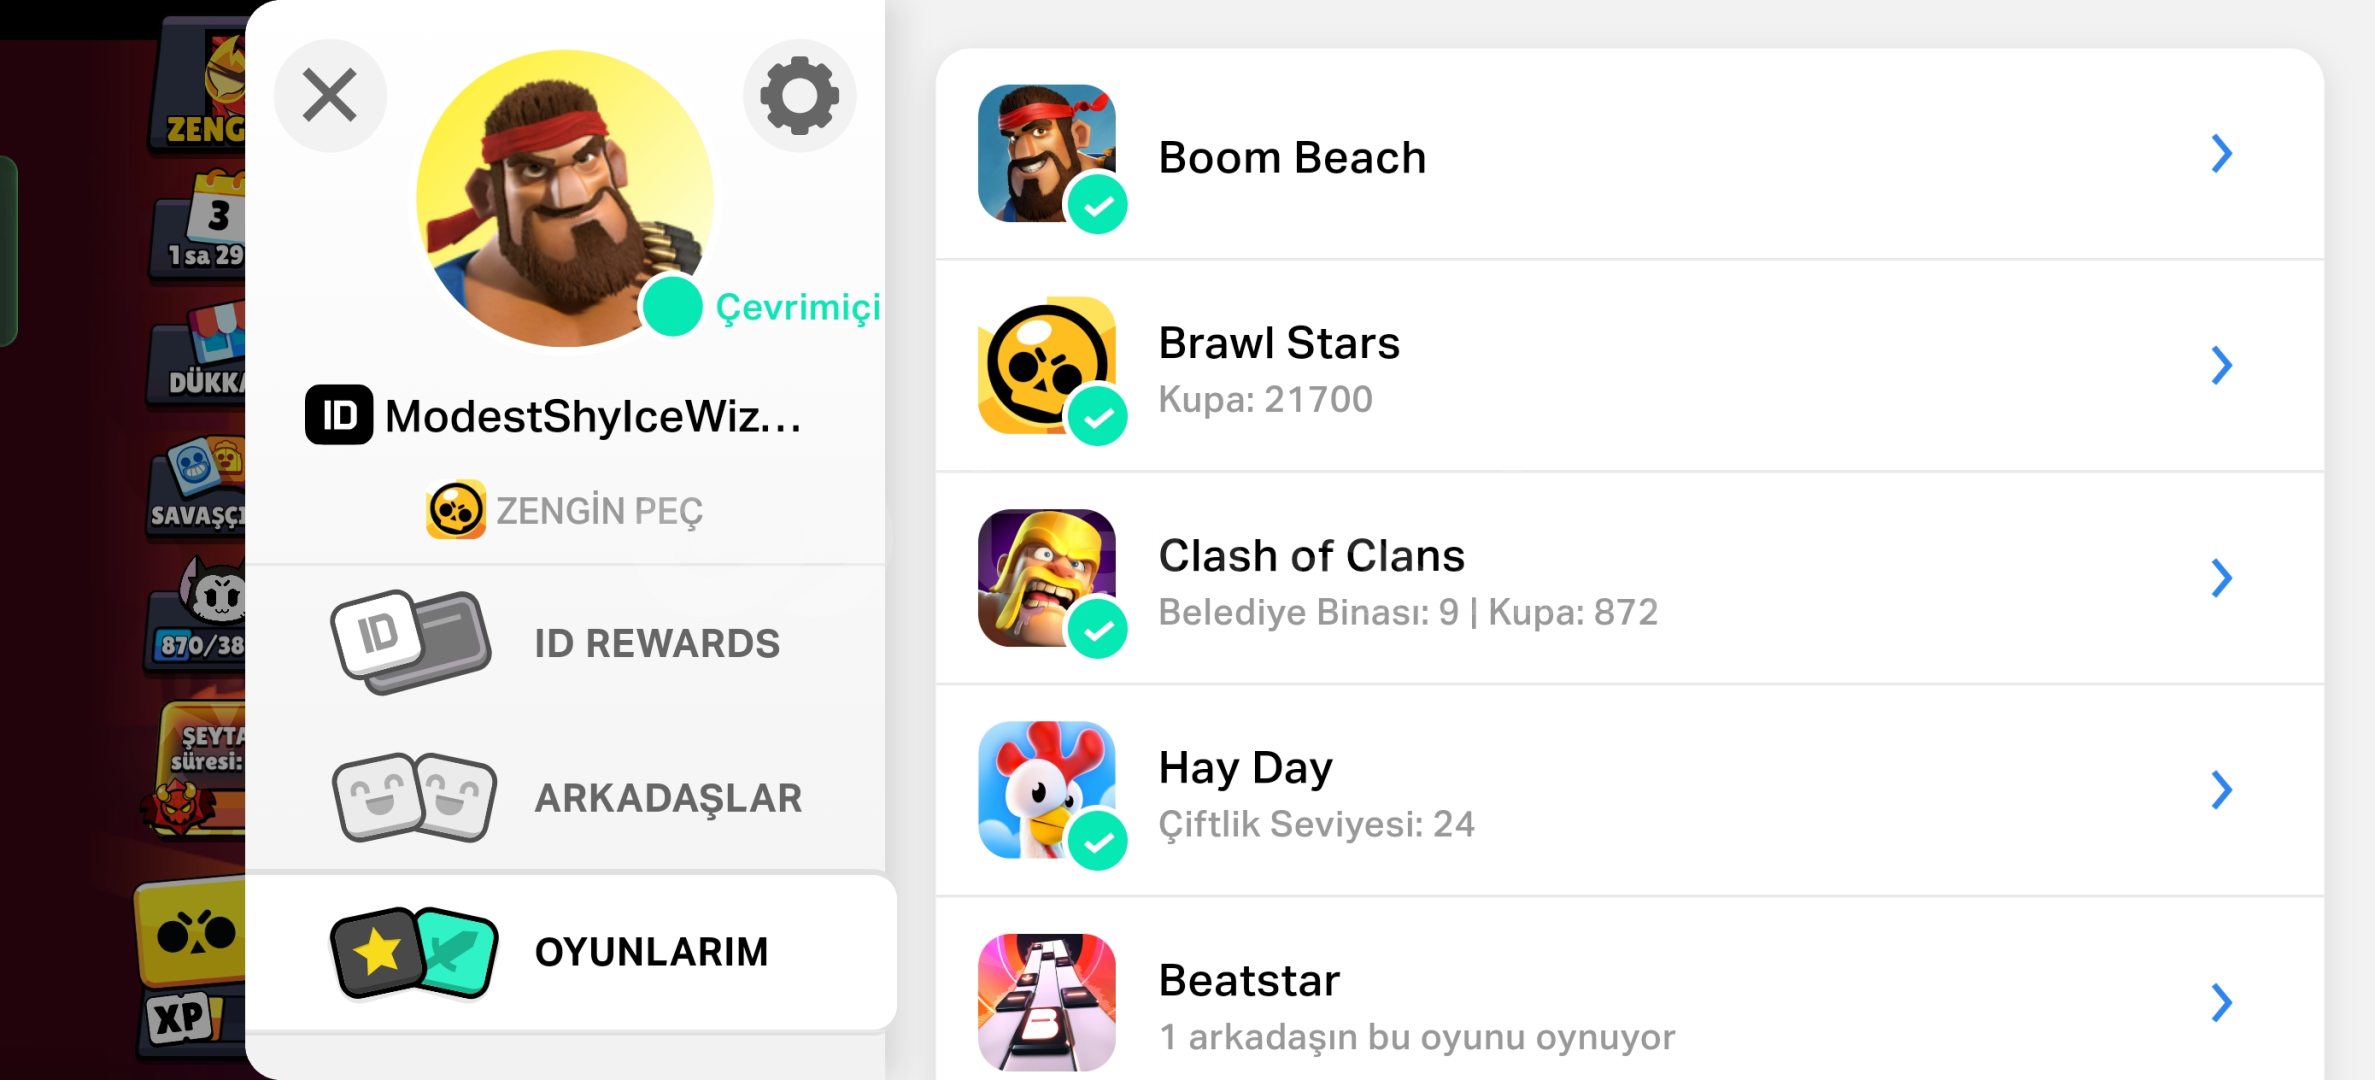Open the ID REWARDS menu item

coord(566,643)
